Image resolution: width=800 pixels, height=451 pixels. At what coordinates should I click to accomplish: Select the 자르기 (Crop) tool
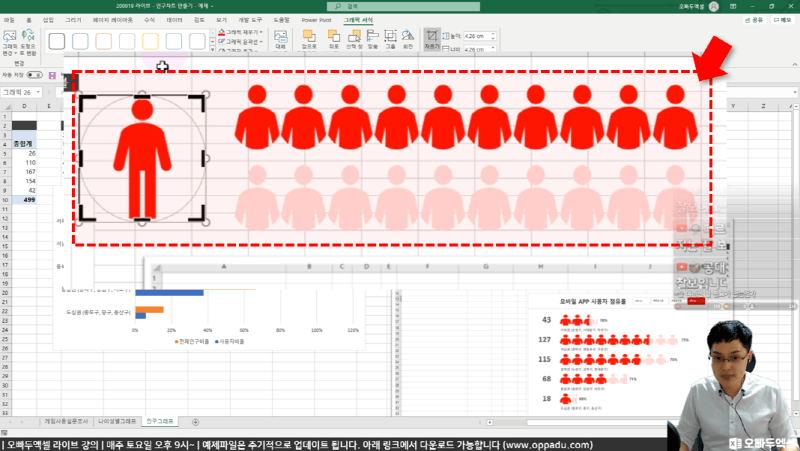[433, 41]
